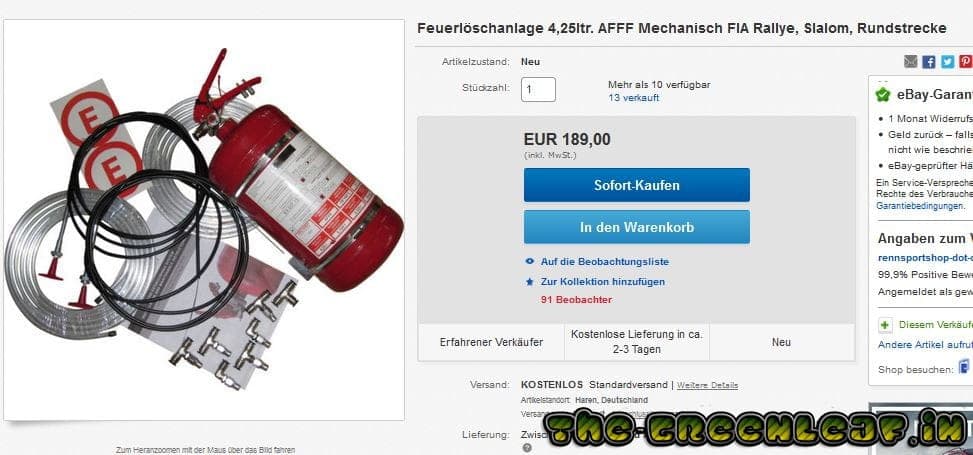Click the shop door icon next to Shop besuchen
The width and height of the screenshot is (973, 455).
[965, 367]
